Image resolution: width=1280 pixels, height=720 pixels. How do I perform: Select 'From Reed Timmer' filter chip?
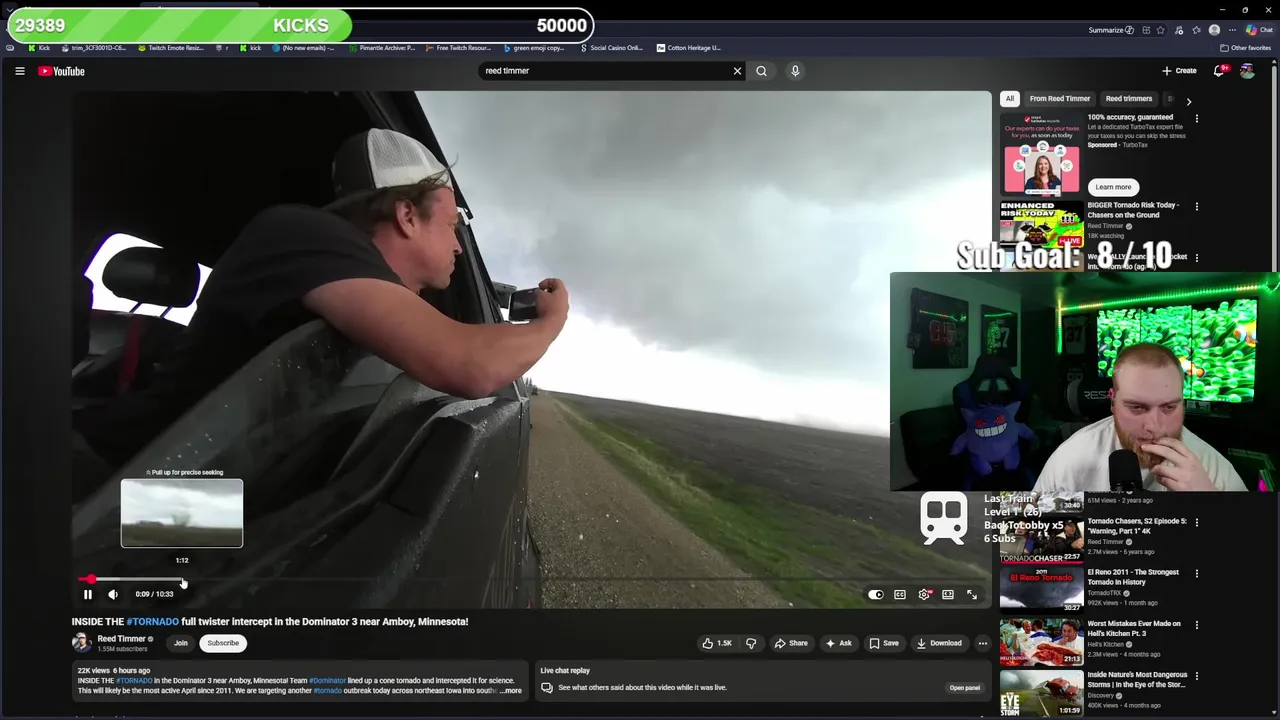click(1060, 99)
